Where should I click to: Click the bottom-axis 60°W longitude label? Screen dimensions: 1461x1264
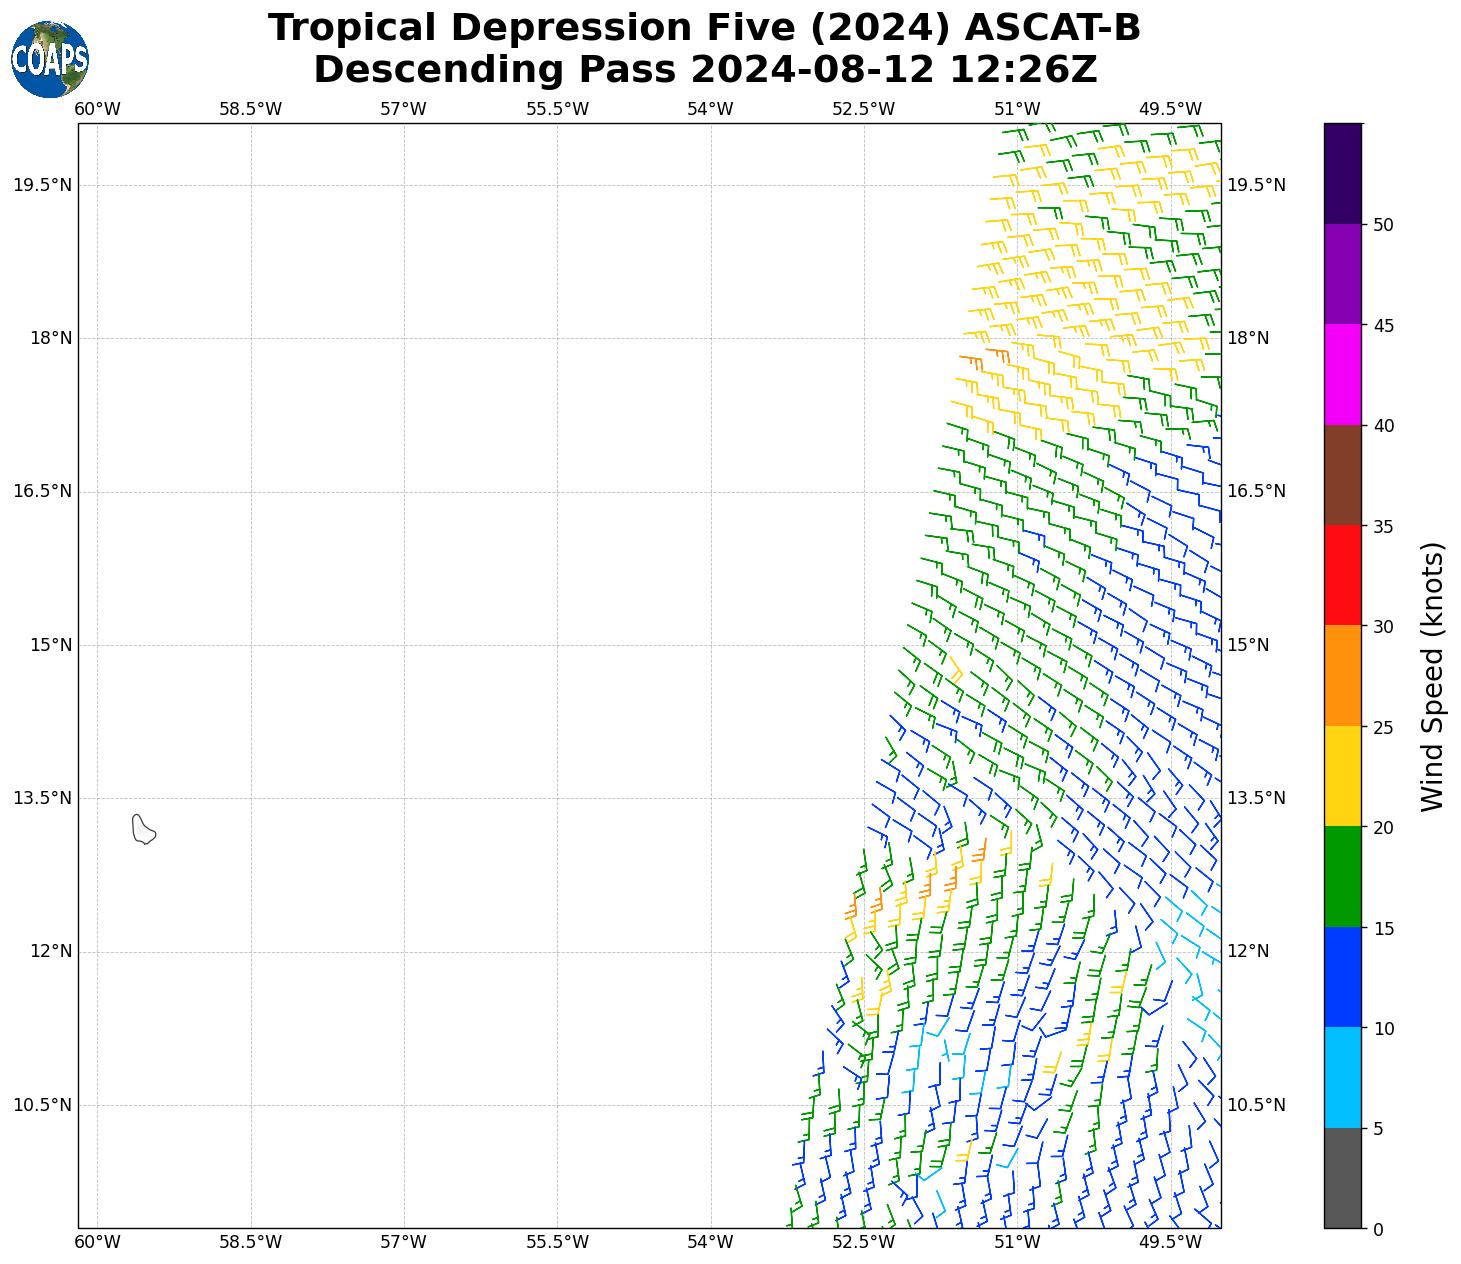(97, 1242)
